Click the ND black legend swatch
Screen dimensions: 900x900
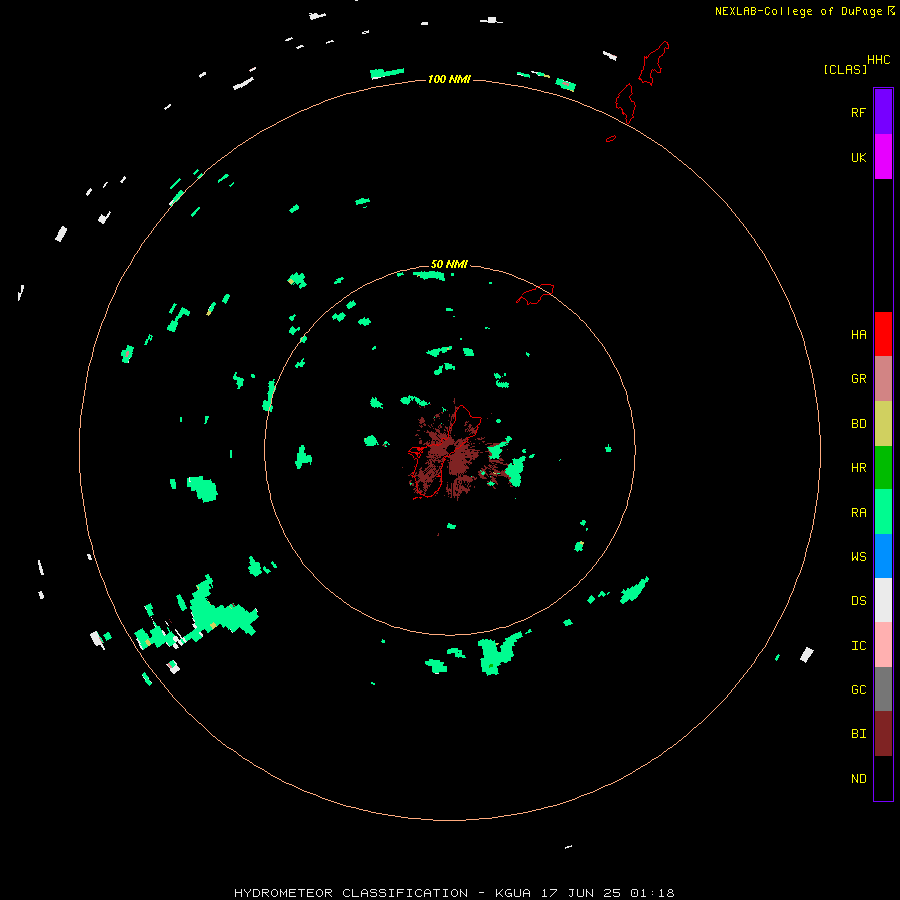(x=883, y=778)
